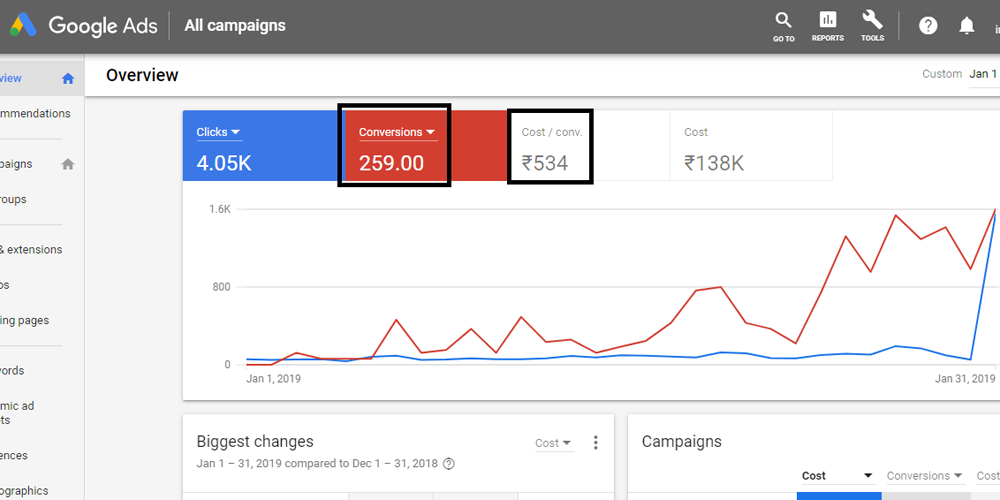1000x500 pixels.
Task: Open the notifications bell
Action: pos(966,26)
